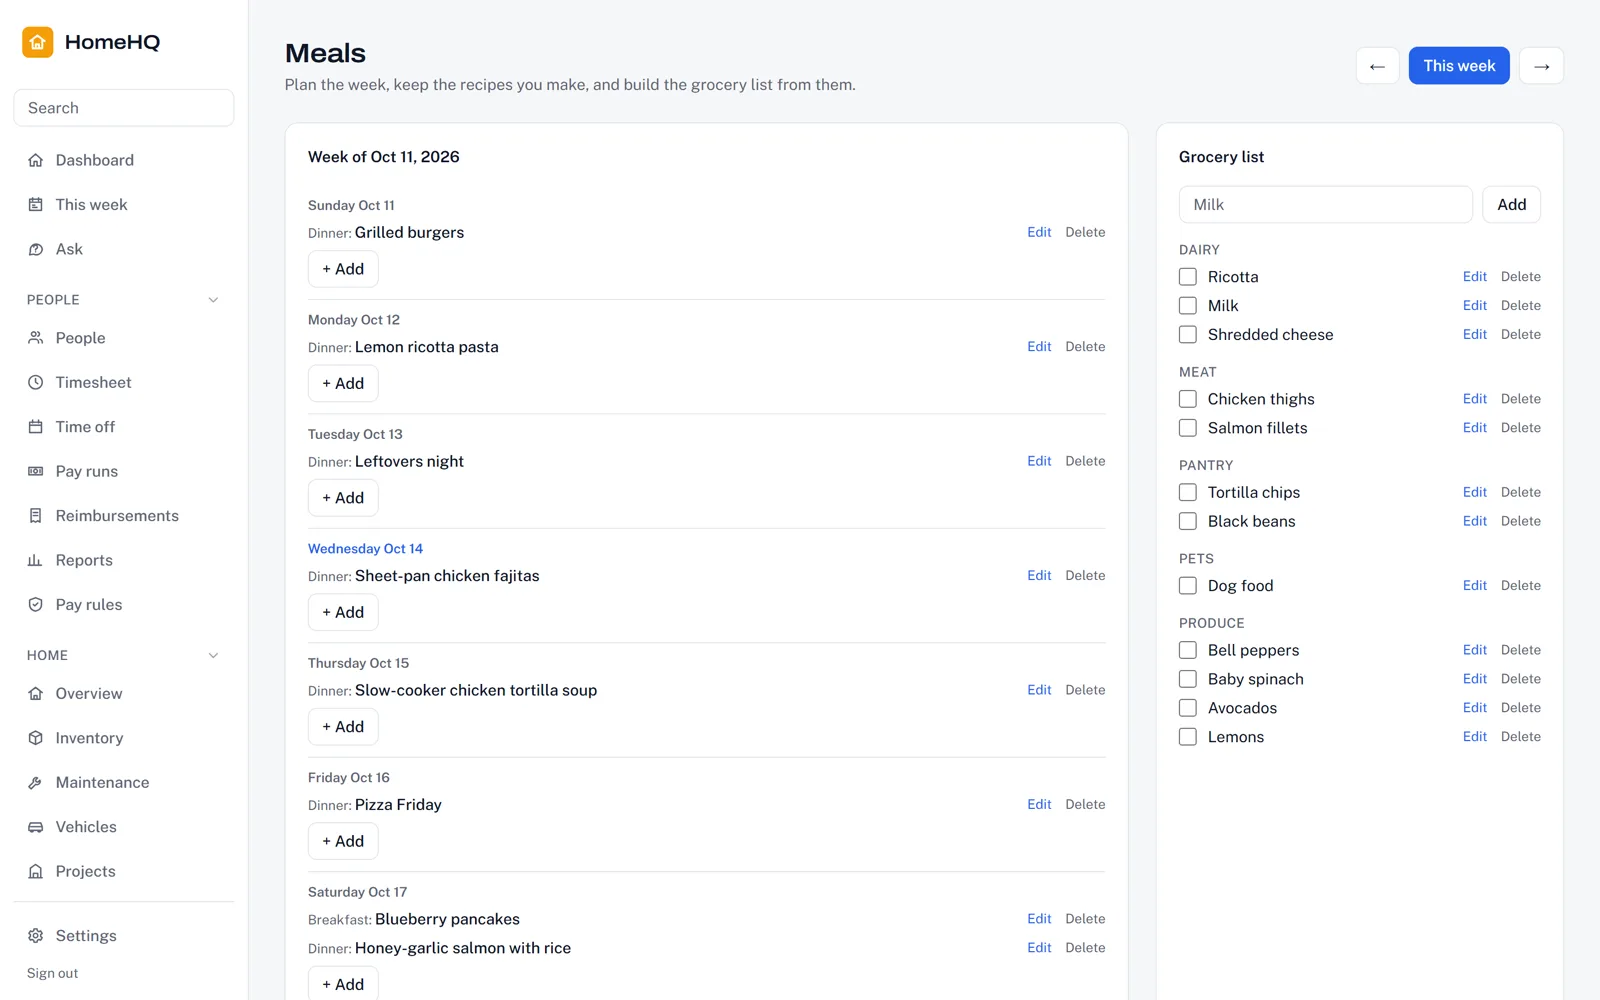Check off Ricotta in grocery list
The image size is (1600, 1000).
pyautogui.click(x=1188, y=277)
